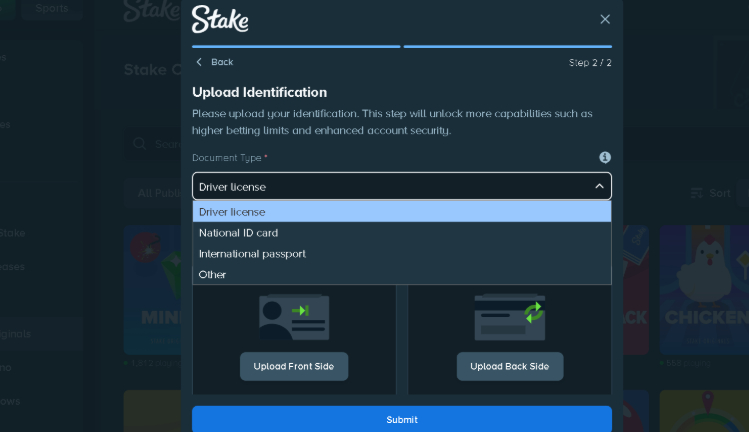Collapse the Document Type dropdown chevron
This screenshot has height=432, width=749.
599,186
